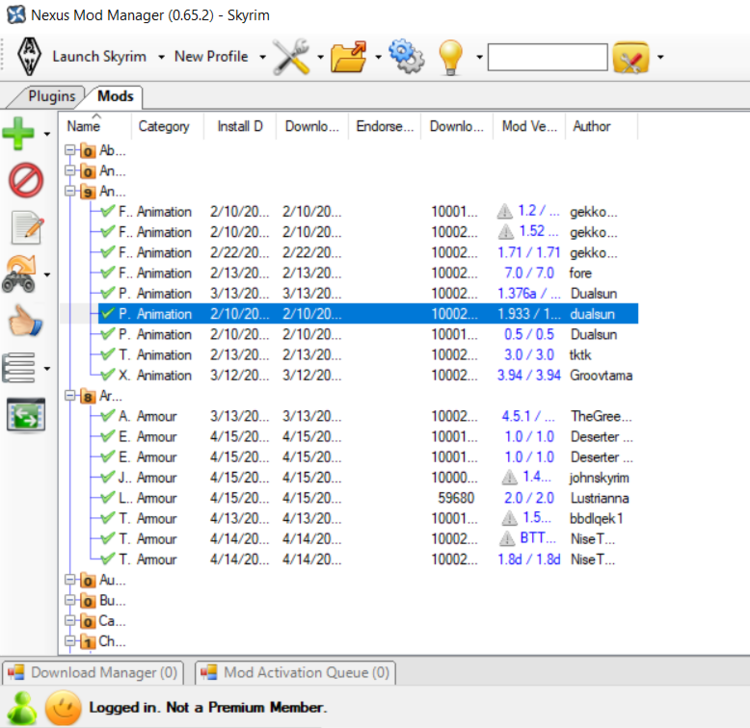Click the open folder icon in toolbar
The height and width of the screenshot is (728, 750).
(349, 56)
